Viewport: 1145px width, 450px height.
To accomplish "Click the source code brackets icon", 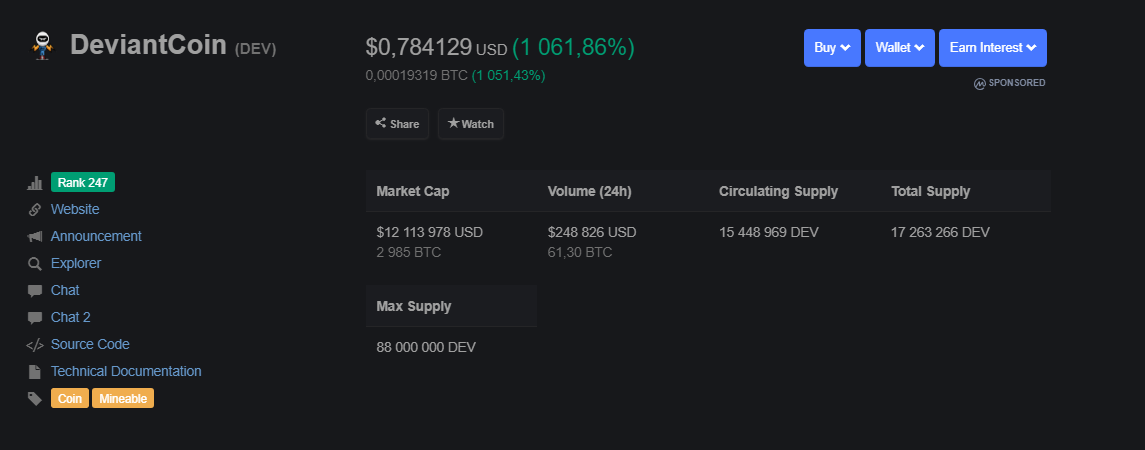I will click(x=35, y=345).
